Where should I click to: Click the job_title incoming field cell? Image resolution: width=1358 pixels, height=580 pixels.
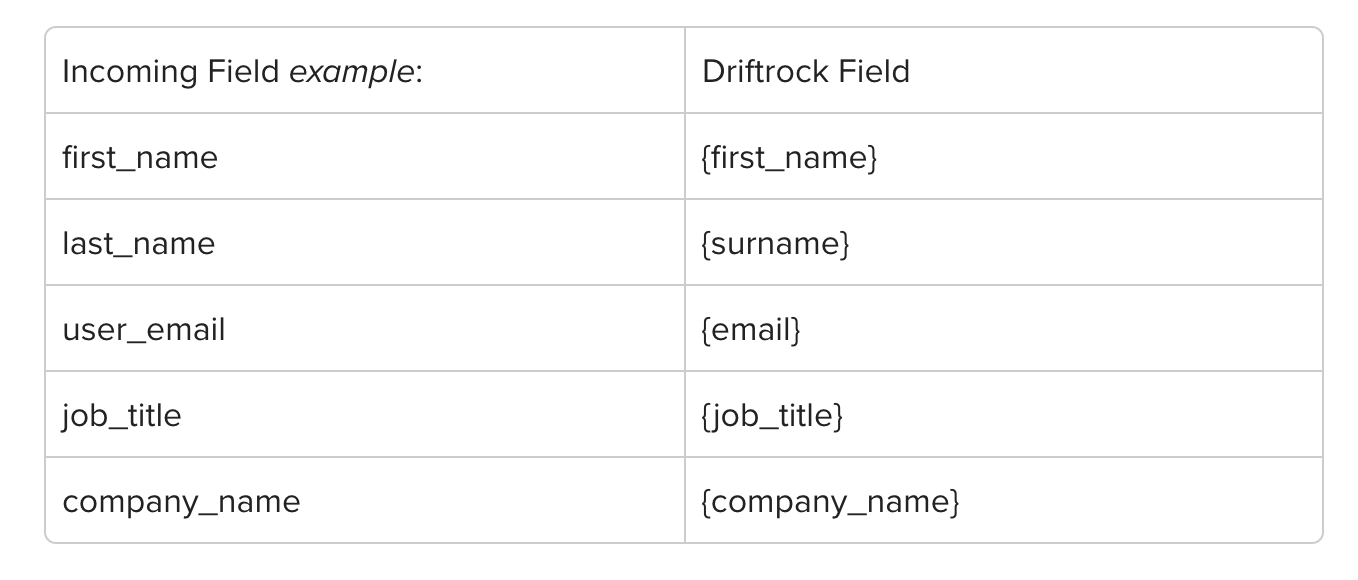pyautogui.click(x=365, y=414)
